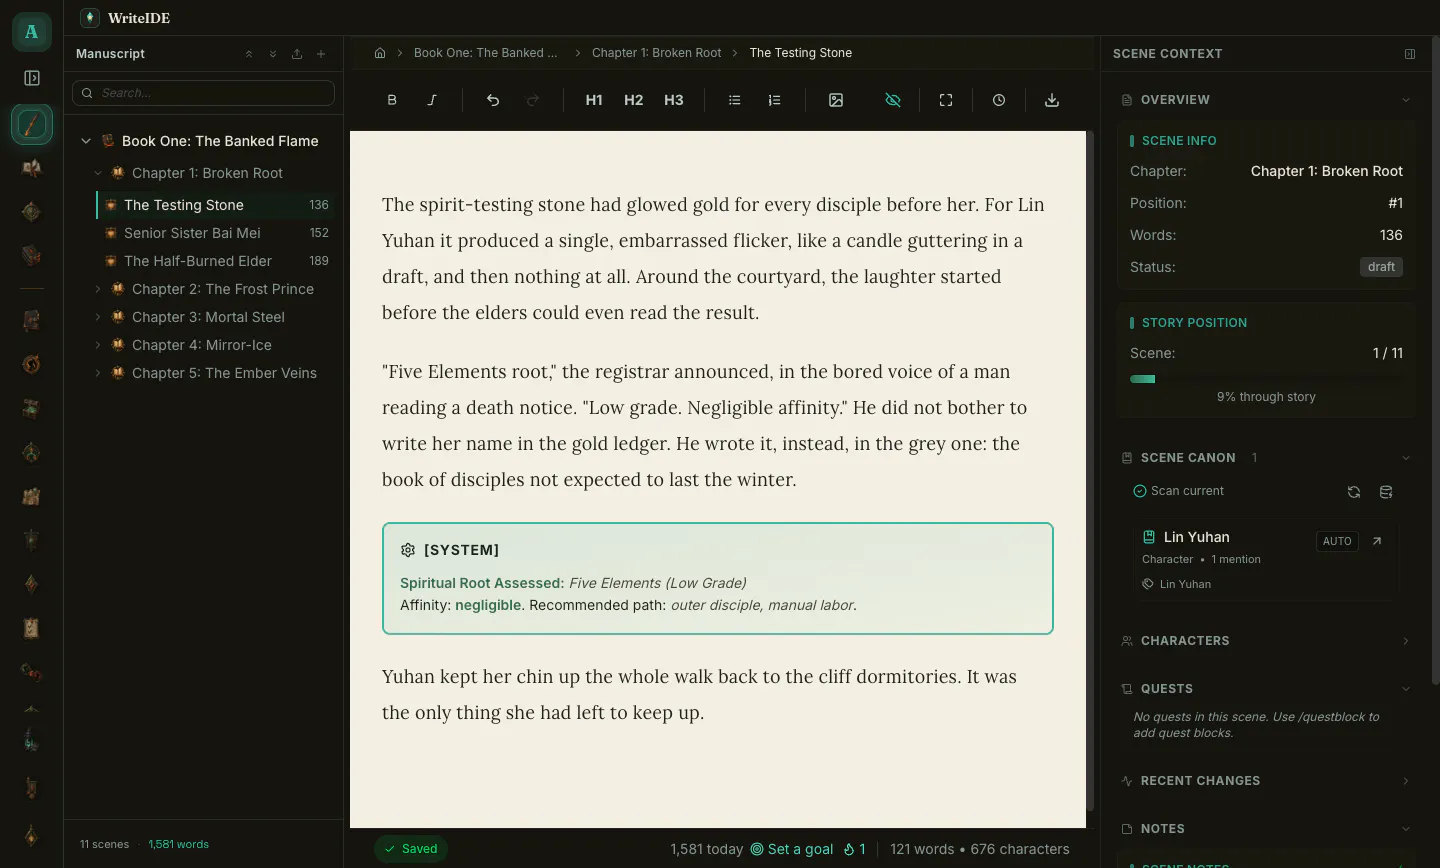Toggle the left sidebar panel icon

[x=32, y=78]
